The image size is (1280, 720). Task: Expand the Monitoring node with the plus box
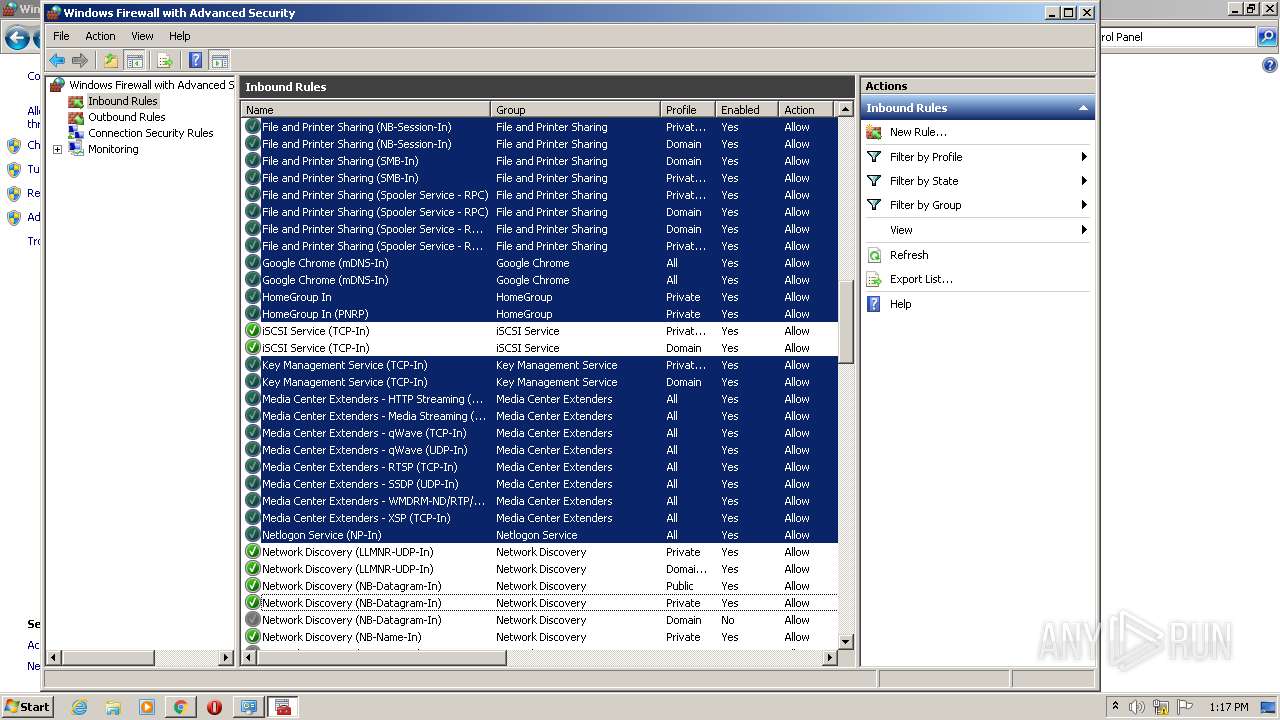click(x=57, y=149)
